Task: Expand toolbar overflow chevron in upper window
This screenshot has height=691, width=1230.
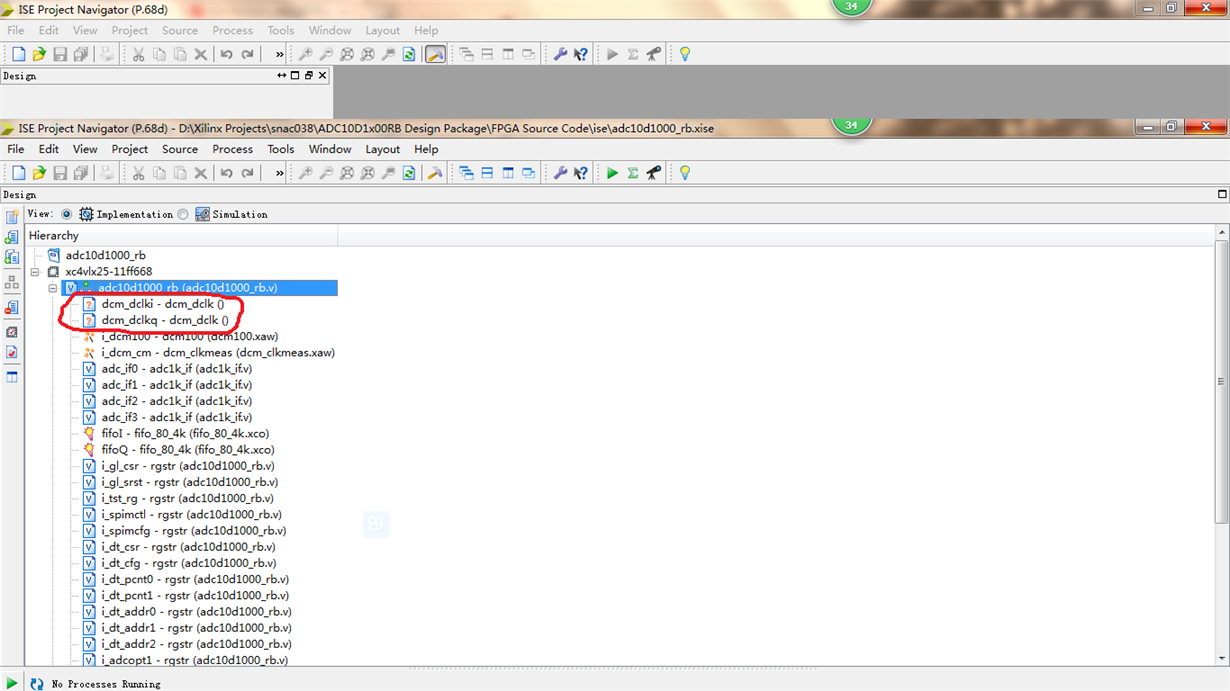Action: [279, 54]
